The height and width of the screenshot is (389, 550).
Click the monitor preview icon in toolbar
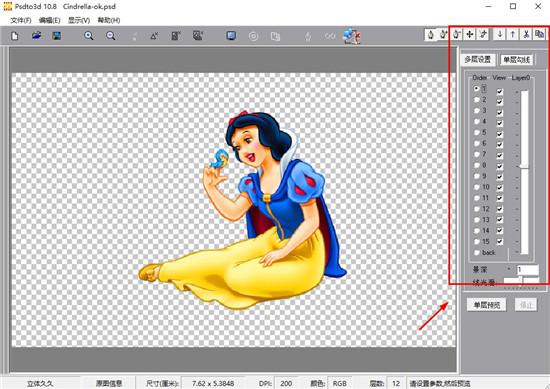click(x=231, y=35)
